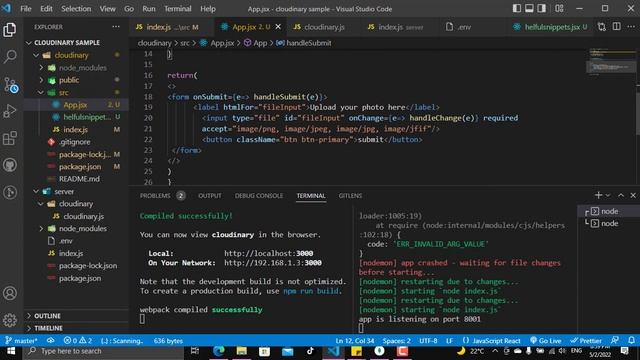The width and height of the screenshot is (640, 360).
Task: Open the Explorer view in activity bar
Action: [x=10, y=30]
